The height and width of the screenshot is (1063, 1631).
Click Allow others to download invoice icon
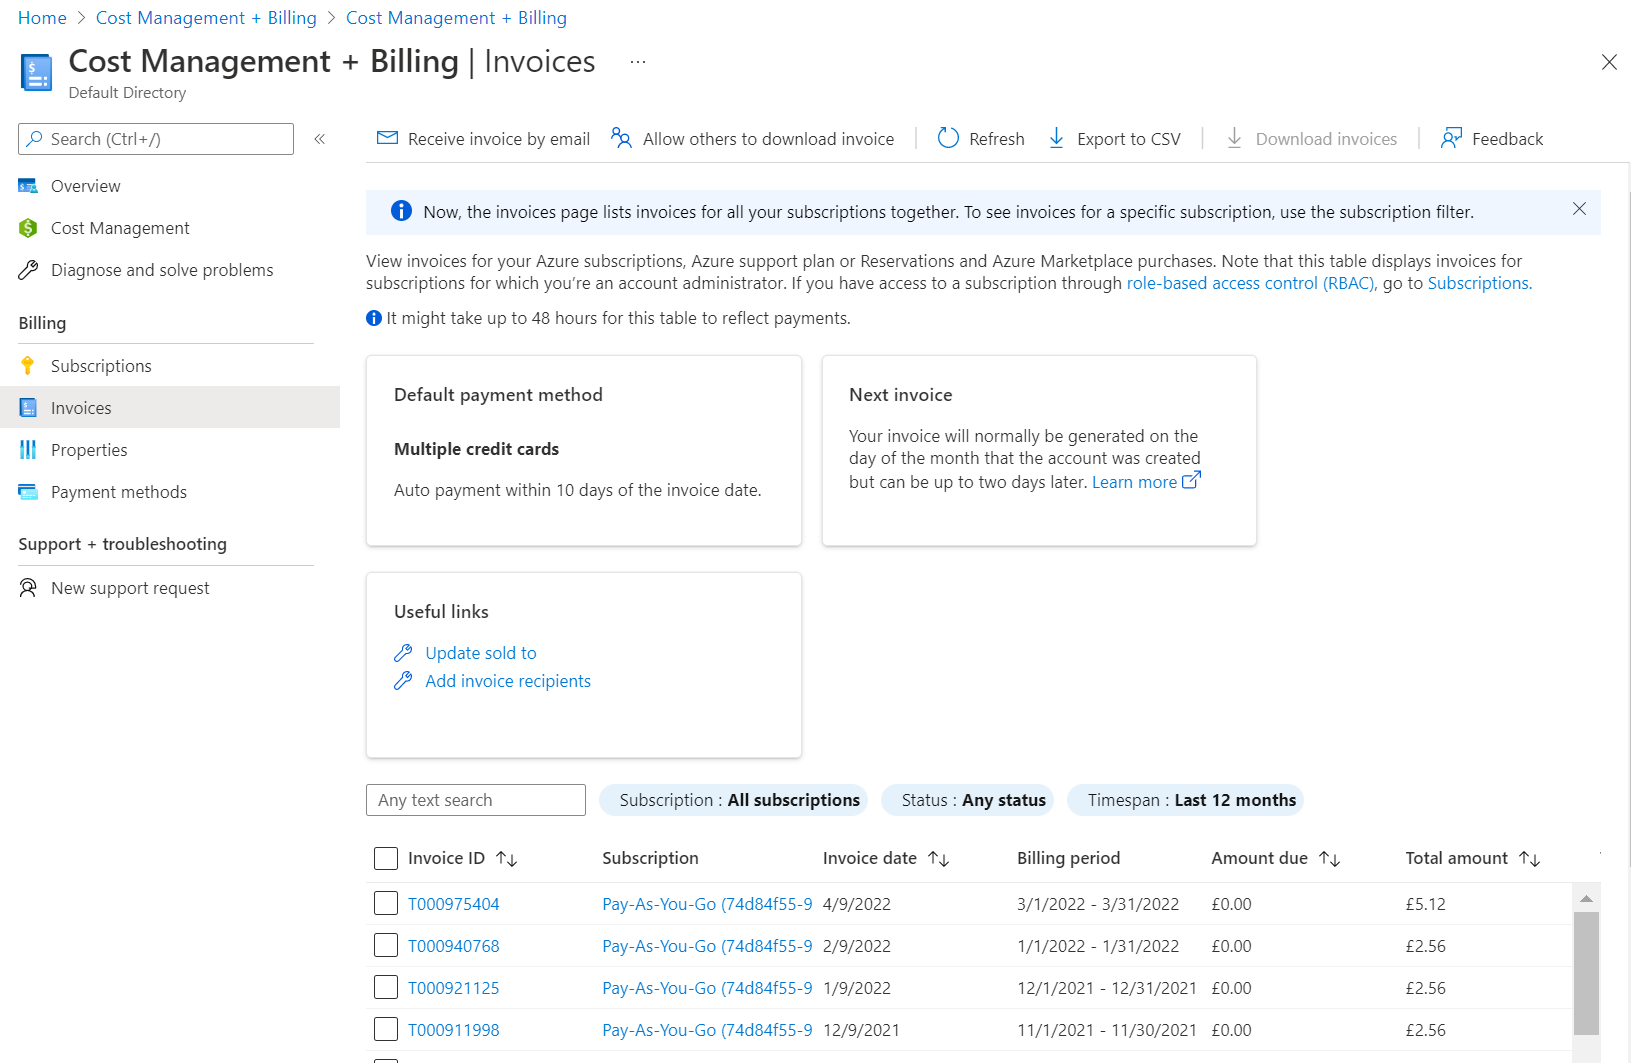click(x=622, y=138)
